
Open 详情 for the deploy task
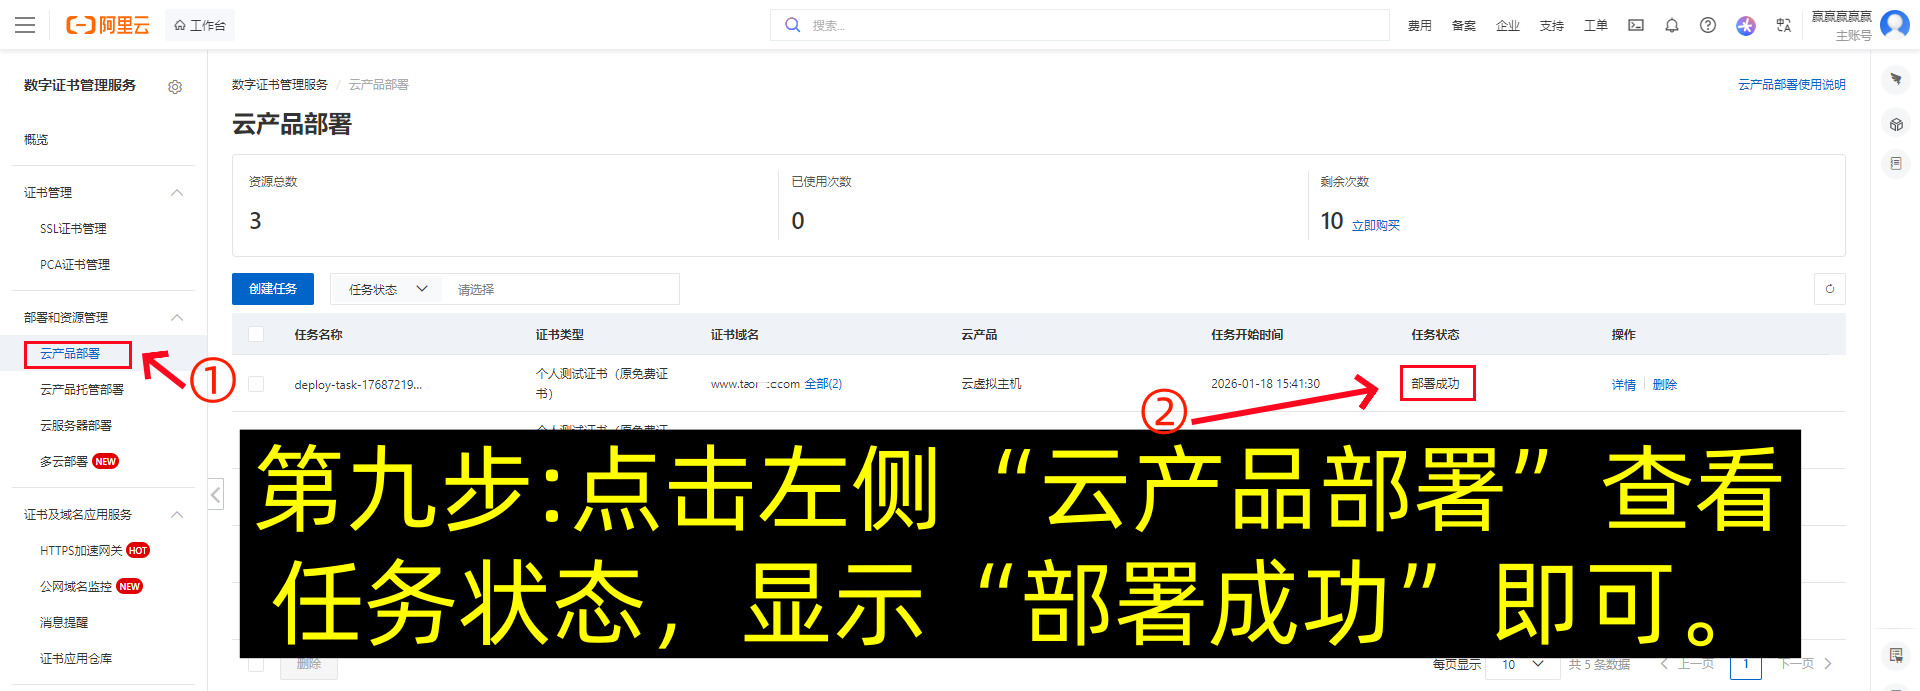tap(1624, 385)
